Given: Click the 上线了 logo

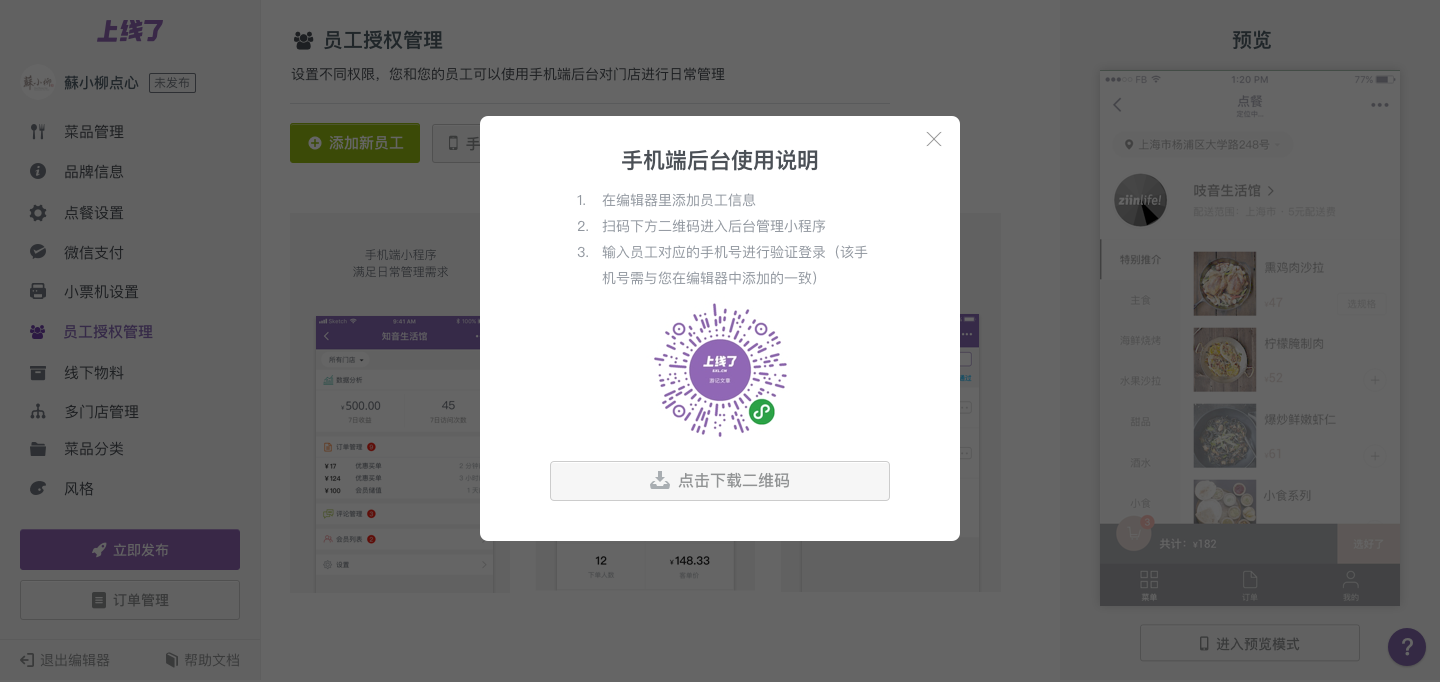Looking at the screenshot, I should [x=130, y=31].
